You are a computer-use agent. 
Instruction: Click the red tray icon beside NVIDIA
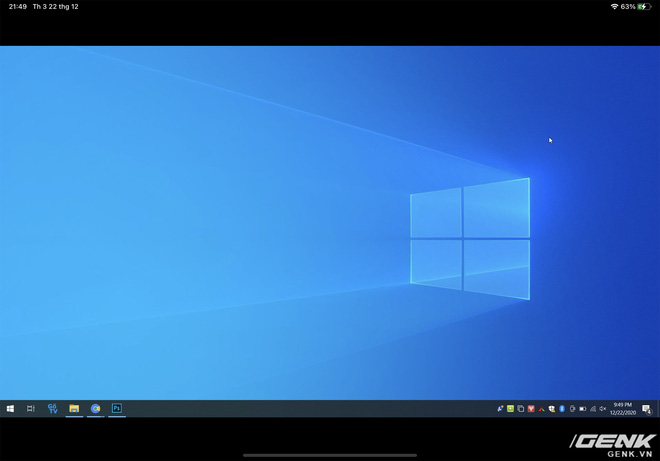[531, 409]
